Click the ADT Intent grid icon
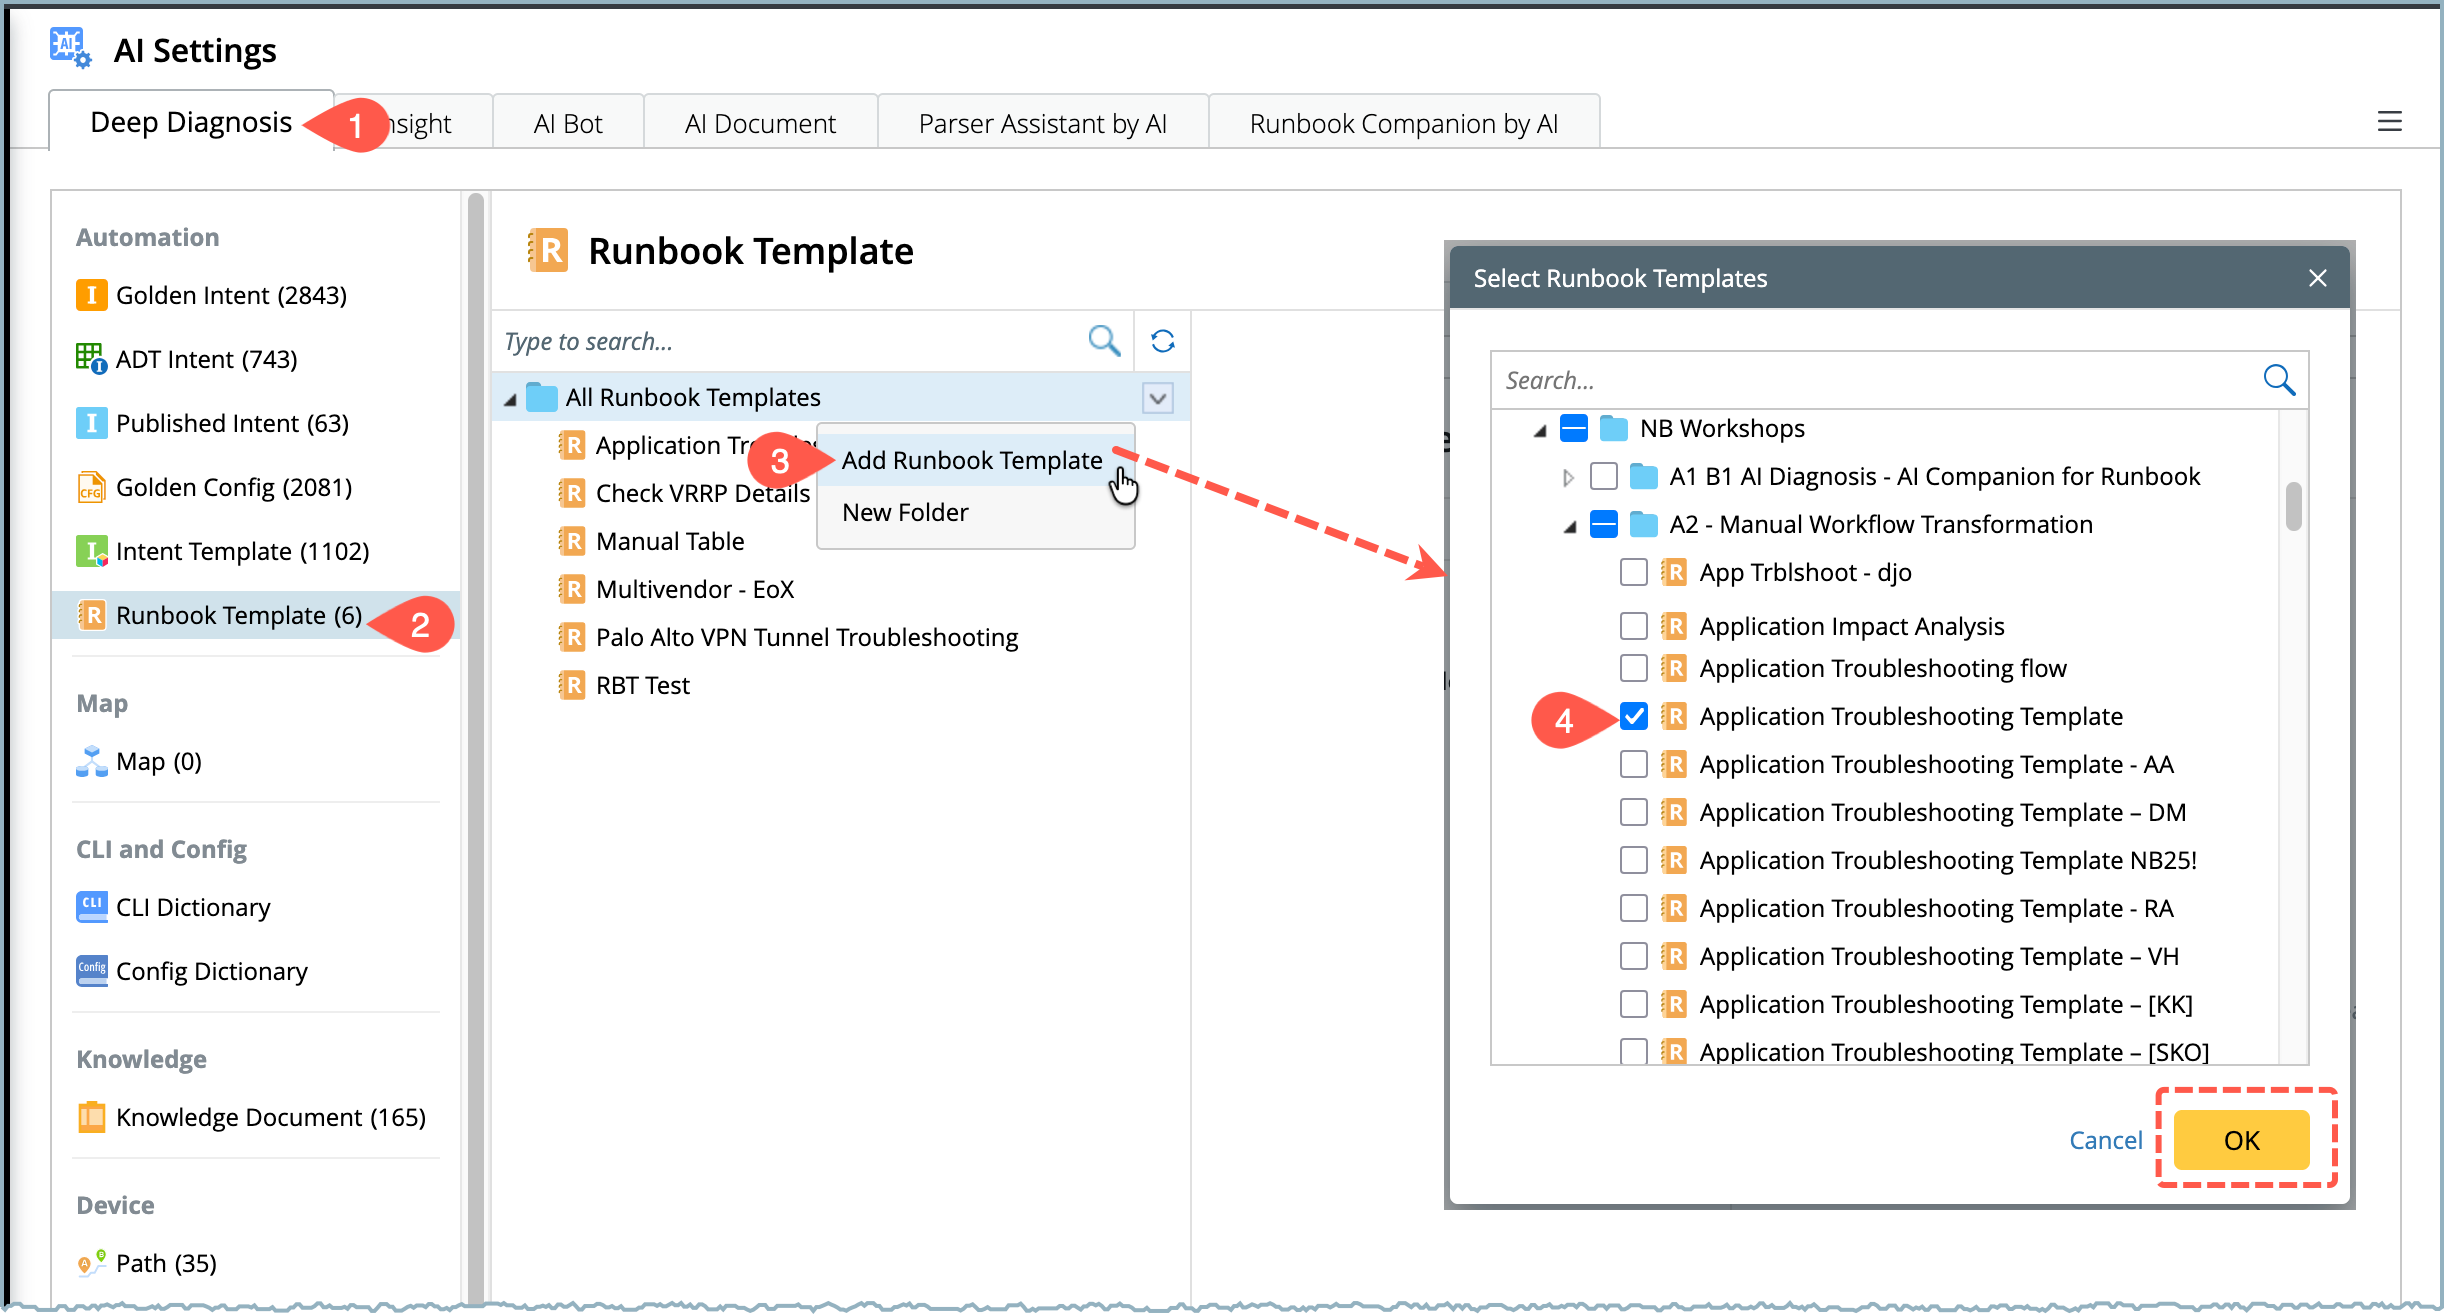Viewport: 2444px width, 1314px height. 90,358
